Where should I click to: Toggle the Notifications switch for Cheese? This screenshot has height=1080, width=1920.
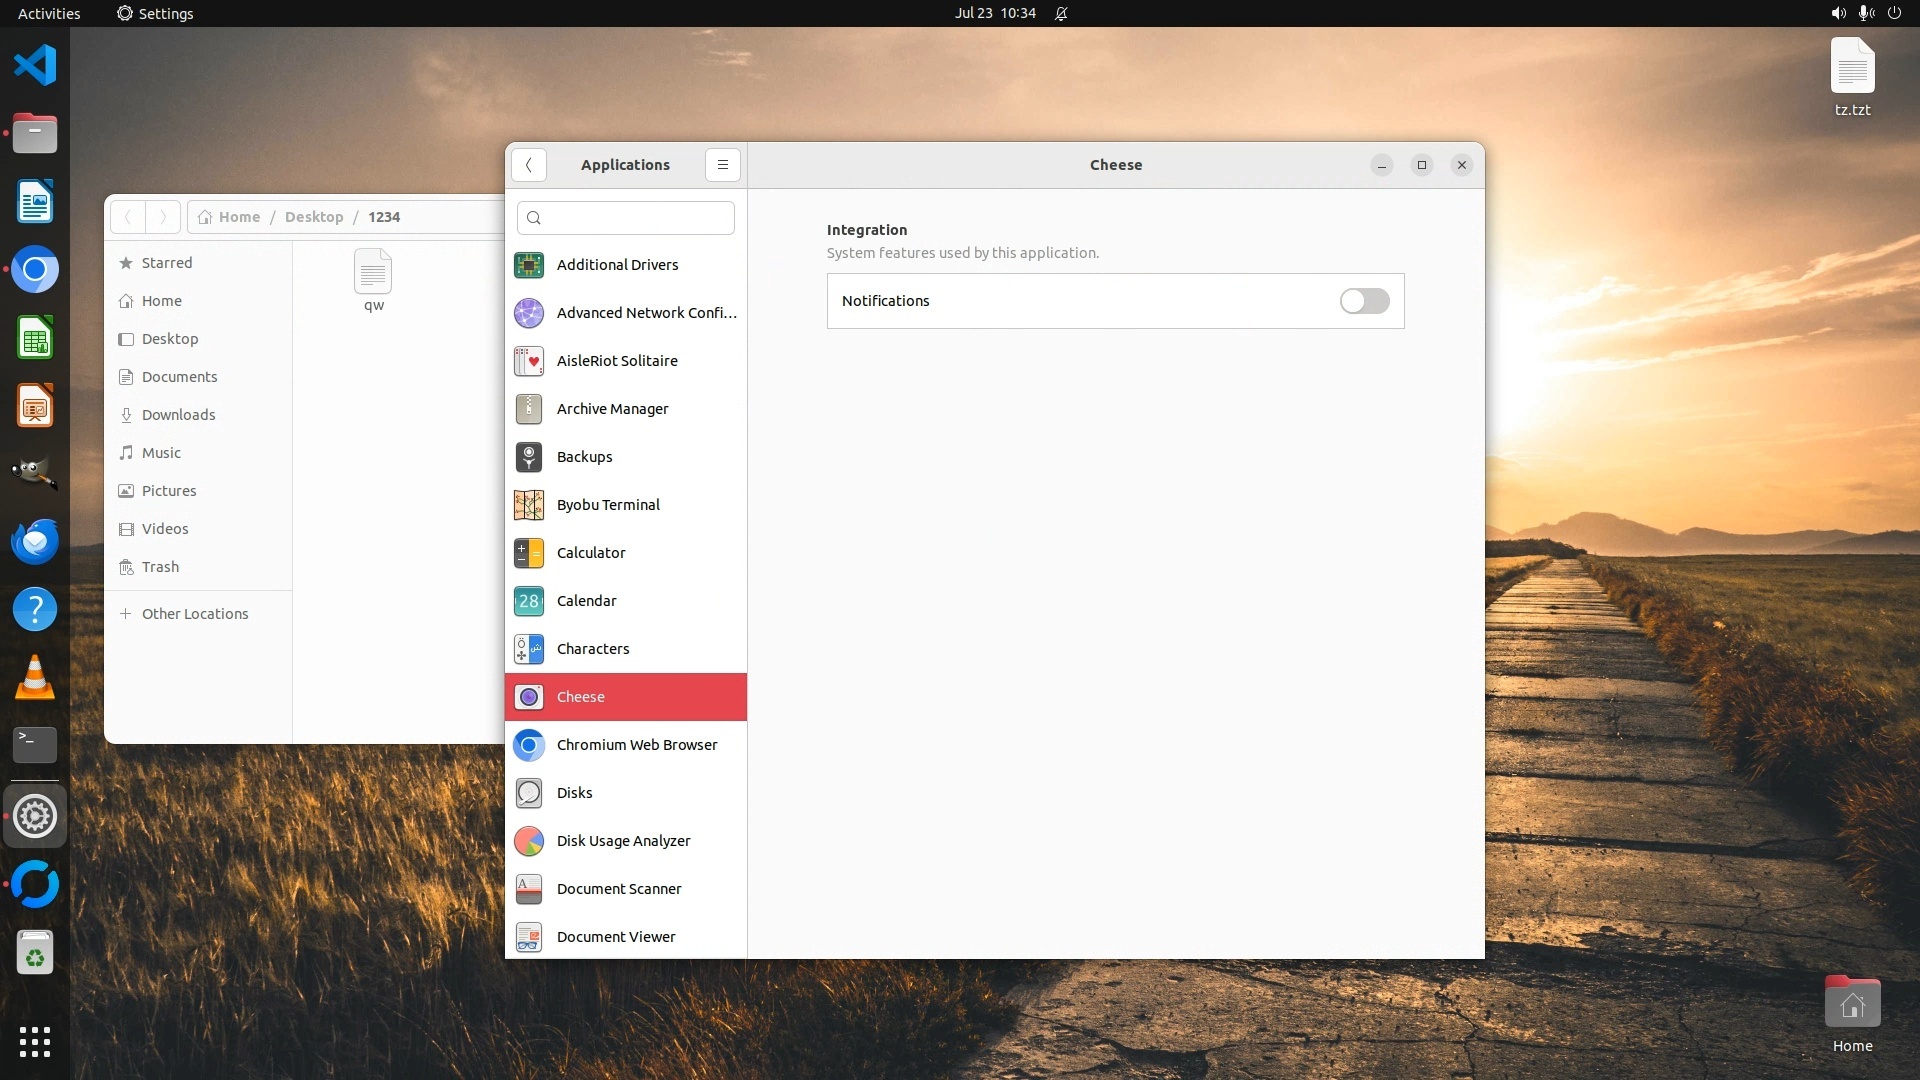coord(1364,301)
